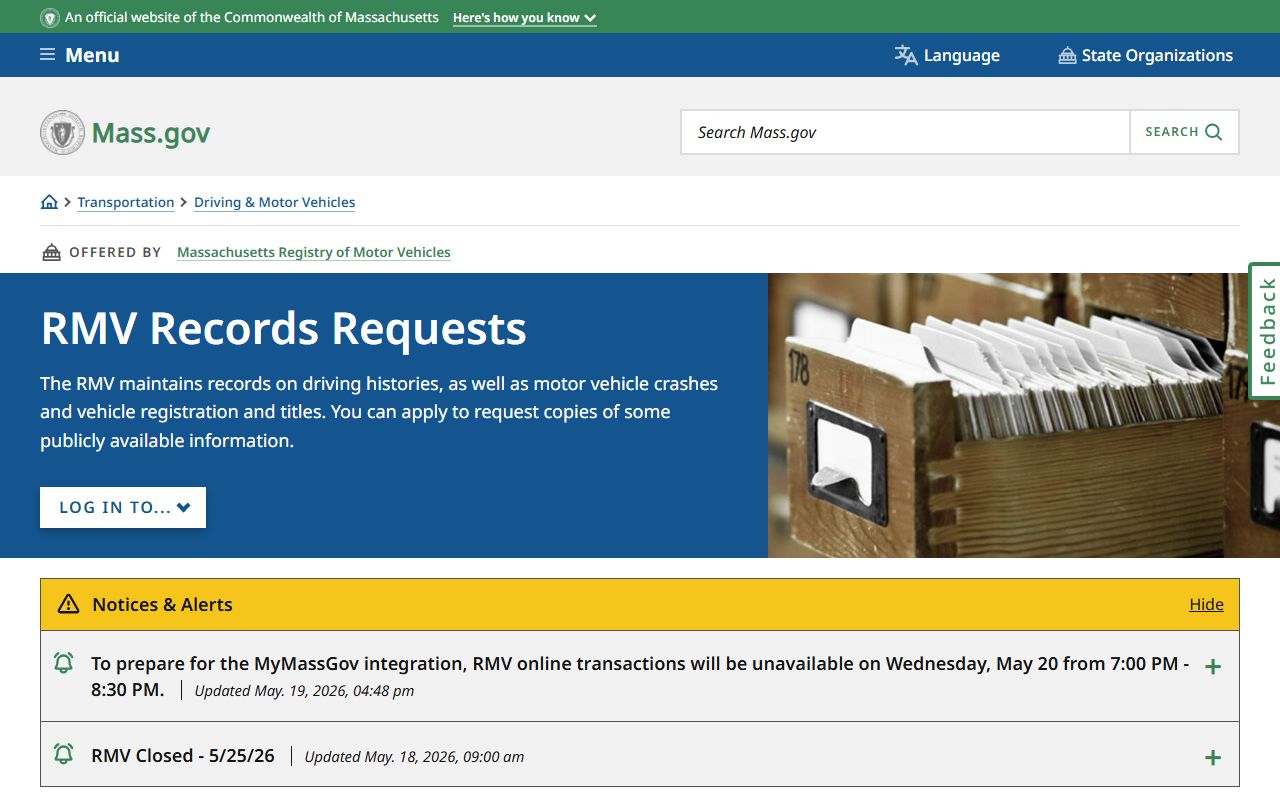Click the seal icon in official website banner
Image resolution: width=1280 pixels, height=800 pixels.
(49, 18)
